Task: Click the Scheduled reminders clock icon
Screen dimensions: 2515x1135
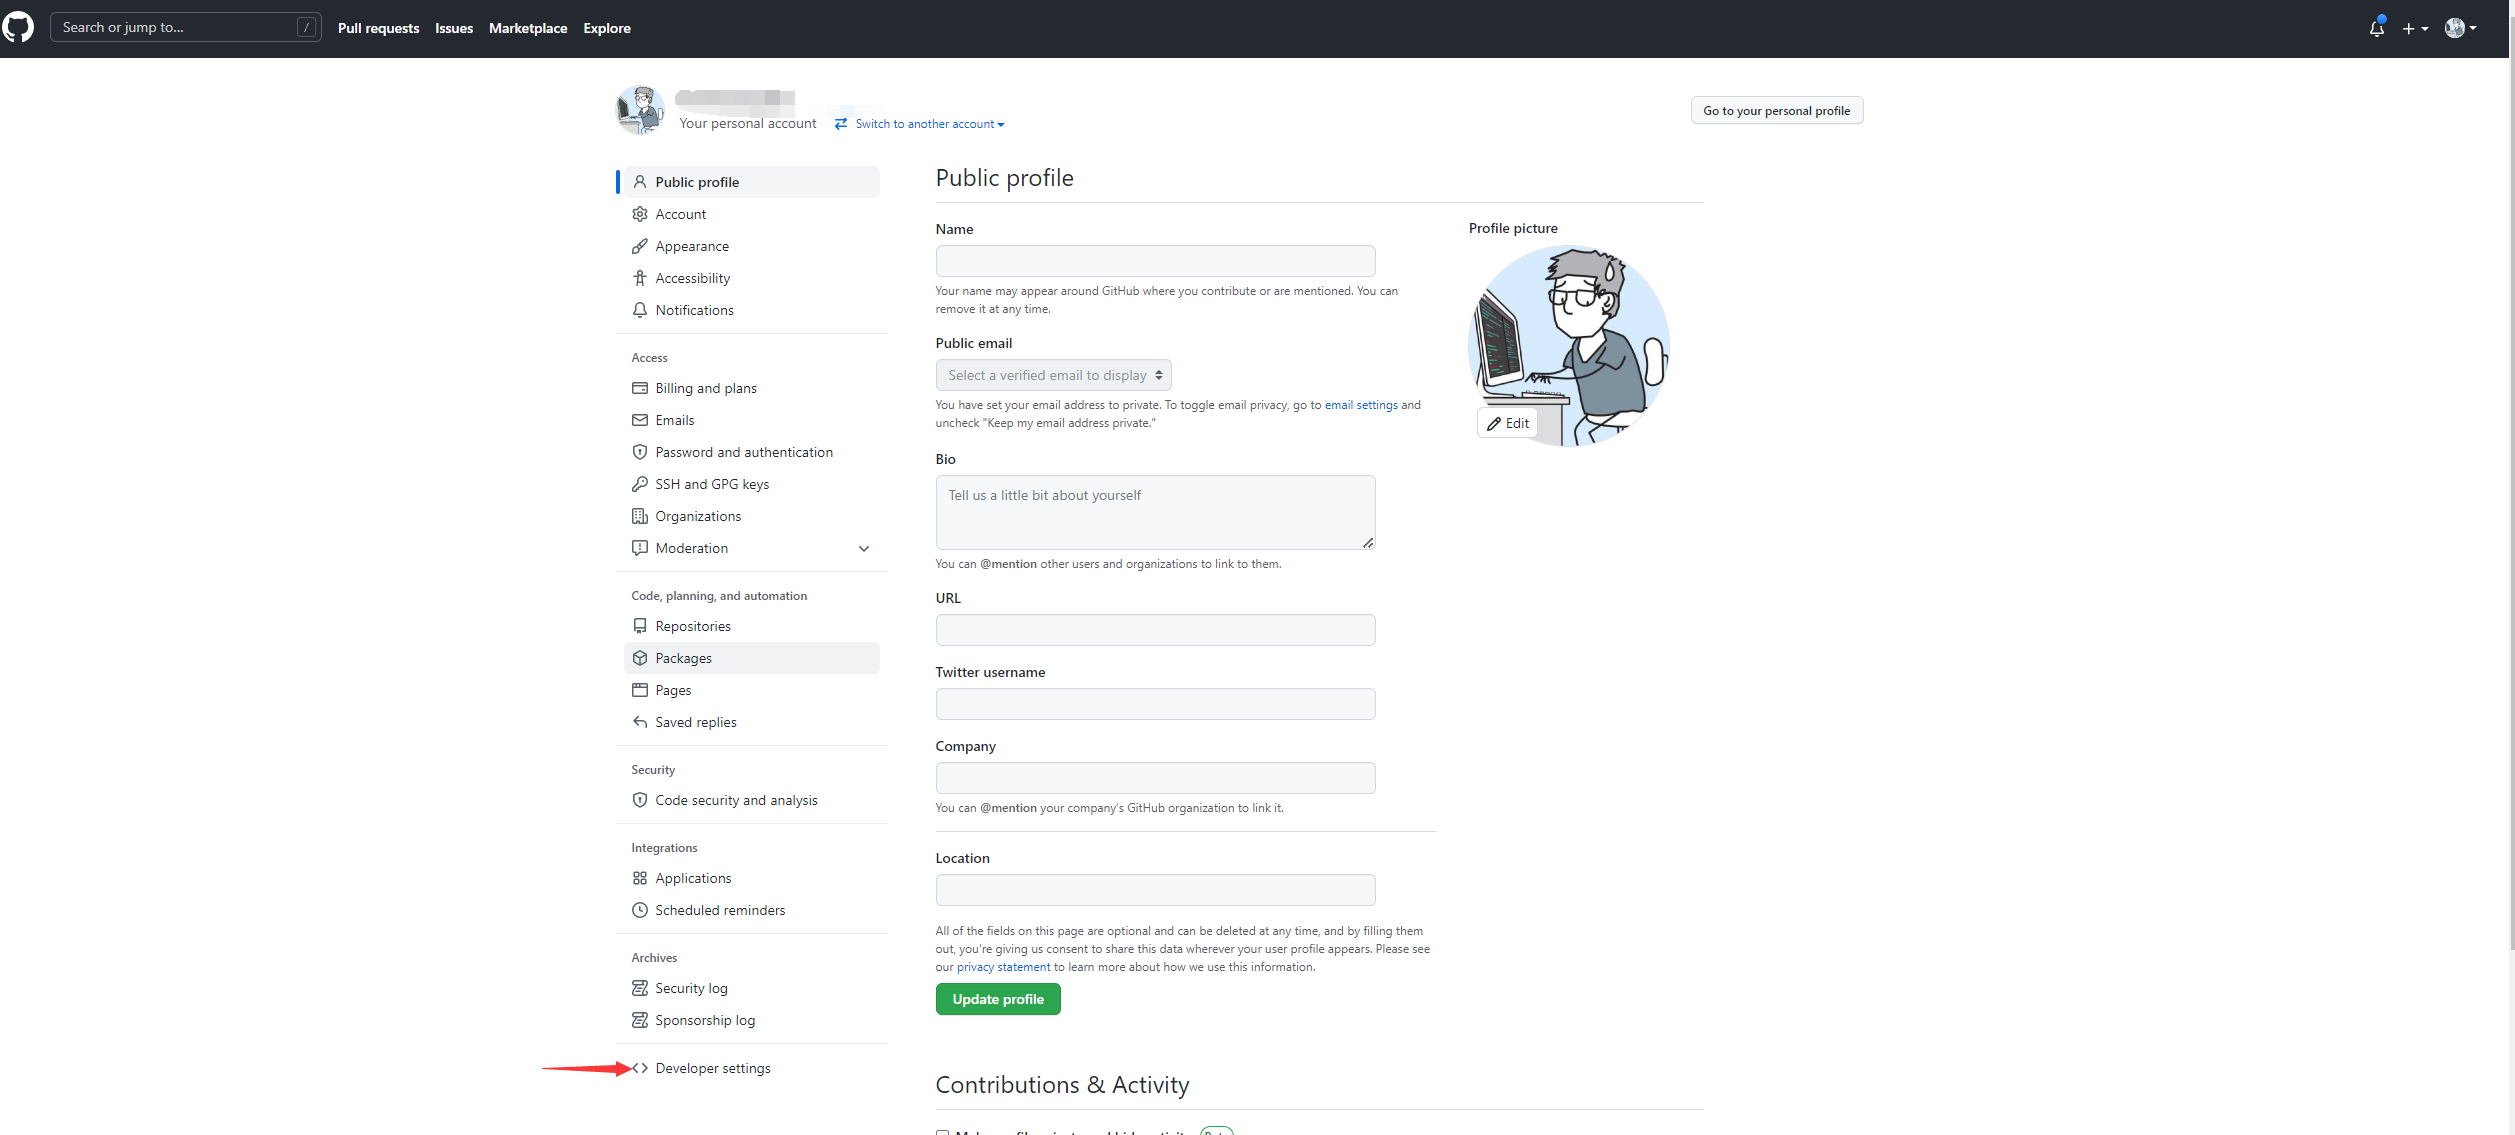Action: click(x=640, y=910)
